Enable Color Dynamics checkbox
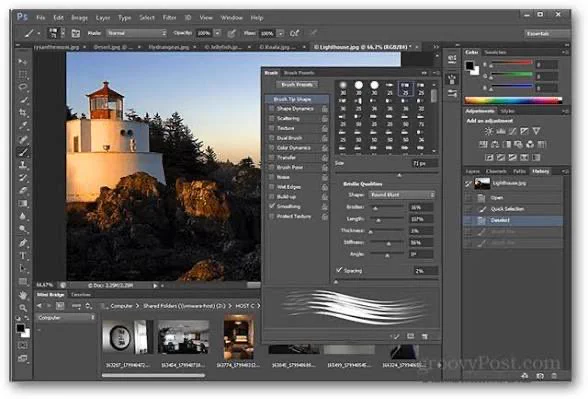The height and width of the screenshot is (399, 588). point(272,148)
